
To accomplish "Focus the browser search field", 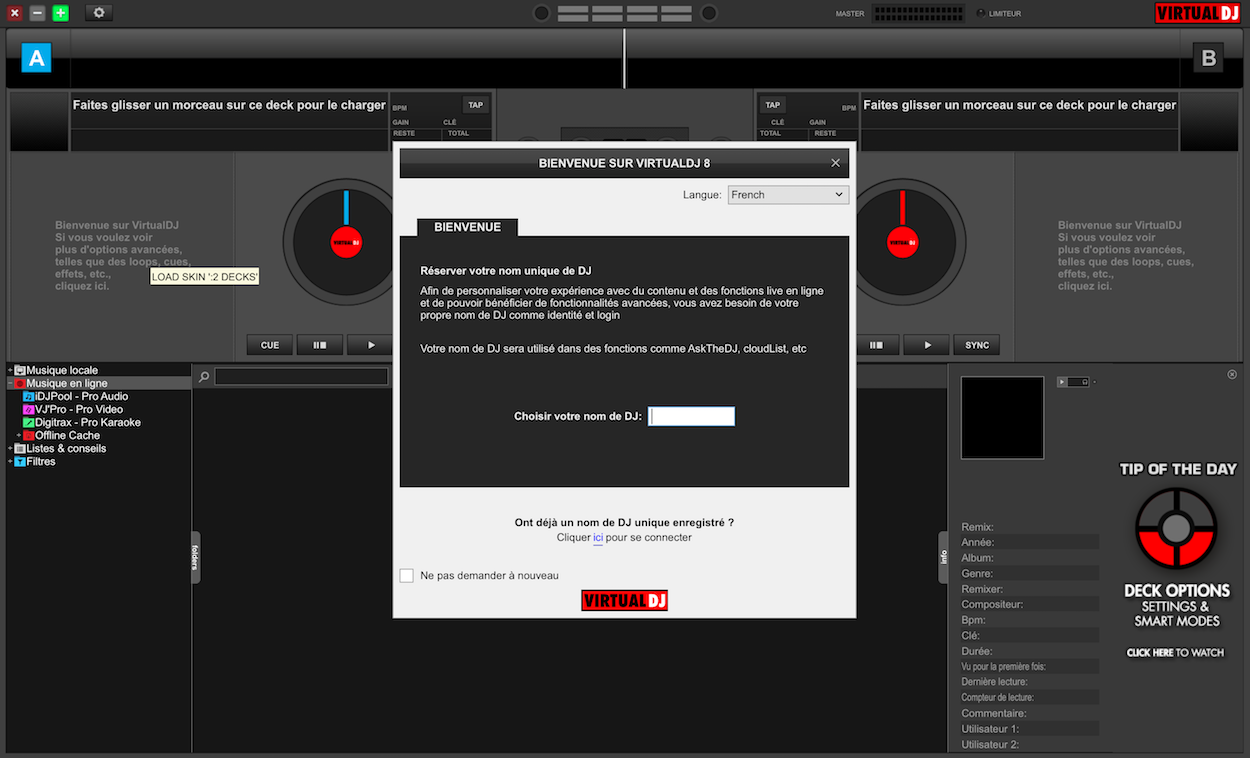I will click(301, 377).
